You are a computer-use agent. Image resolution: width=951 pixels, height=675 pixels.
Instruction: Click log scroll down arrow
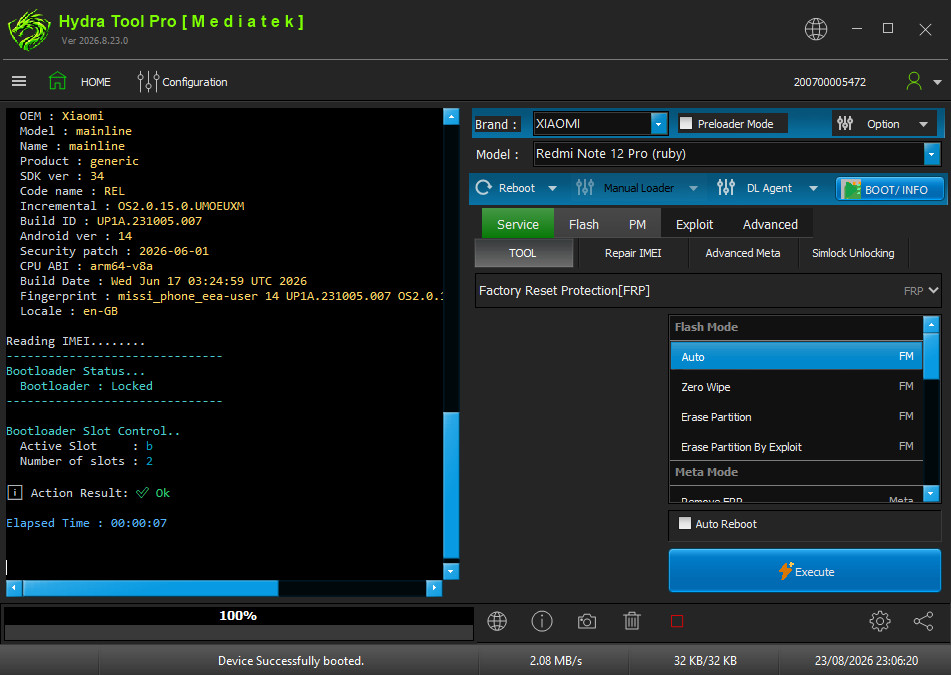click(x=451, y=571)
